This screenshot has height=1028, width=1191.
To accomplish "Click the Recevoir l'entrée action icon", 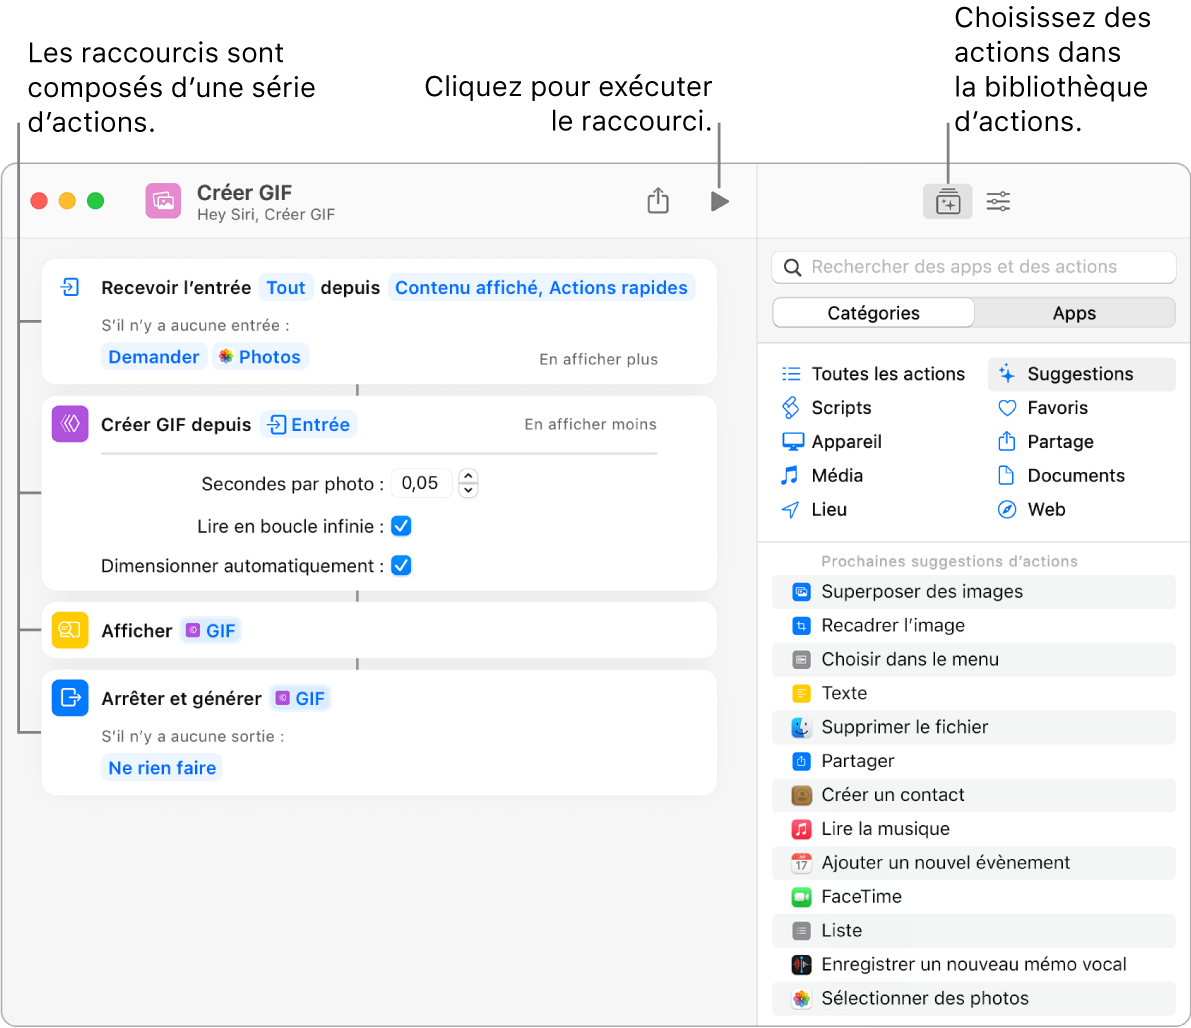I will coord(70,287).
